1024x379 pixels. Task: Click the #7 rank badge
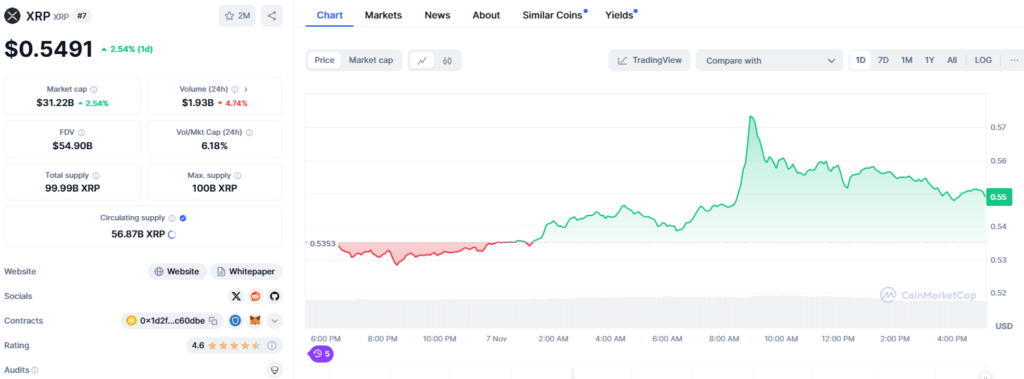(82, 16)
